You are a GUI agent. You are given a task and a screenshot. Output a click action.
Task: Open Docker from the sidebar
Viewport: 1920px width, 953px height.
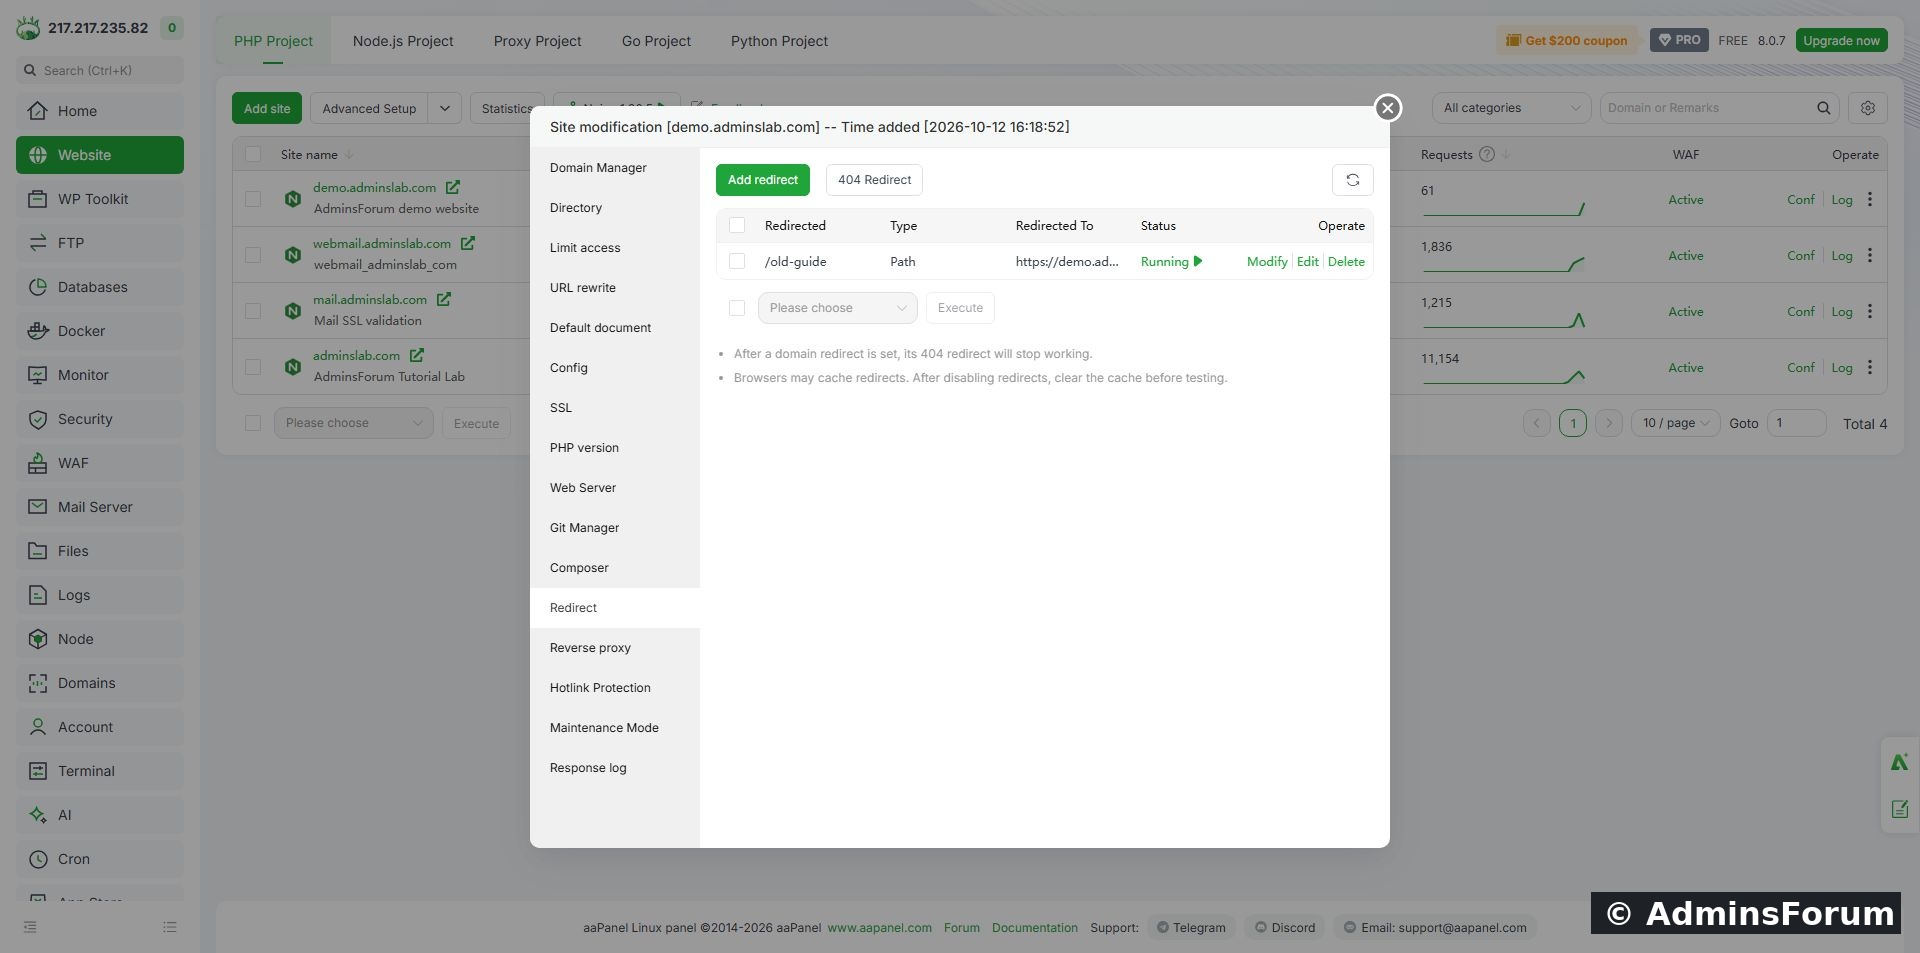[100, 331]
